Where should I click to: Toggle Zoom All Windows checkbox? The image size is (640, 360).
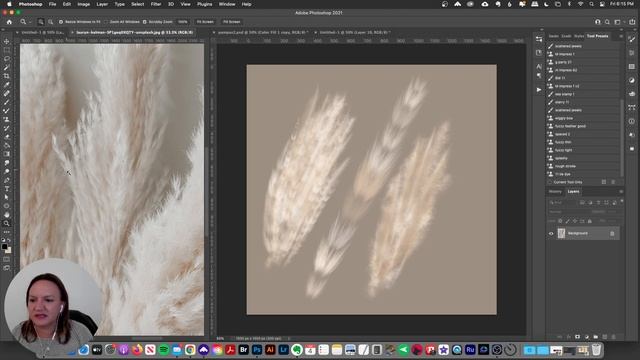105,22
